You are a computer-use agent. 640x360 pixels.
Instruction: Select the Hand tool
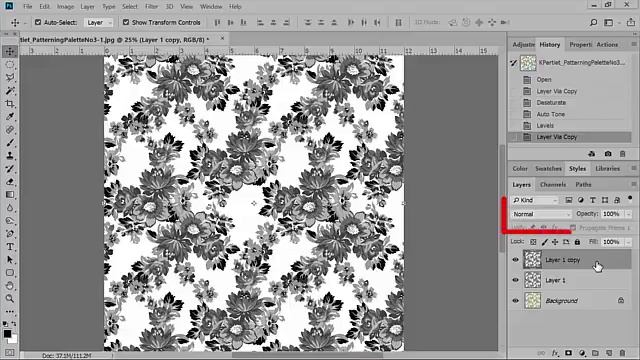(10, 286)
